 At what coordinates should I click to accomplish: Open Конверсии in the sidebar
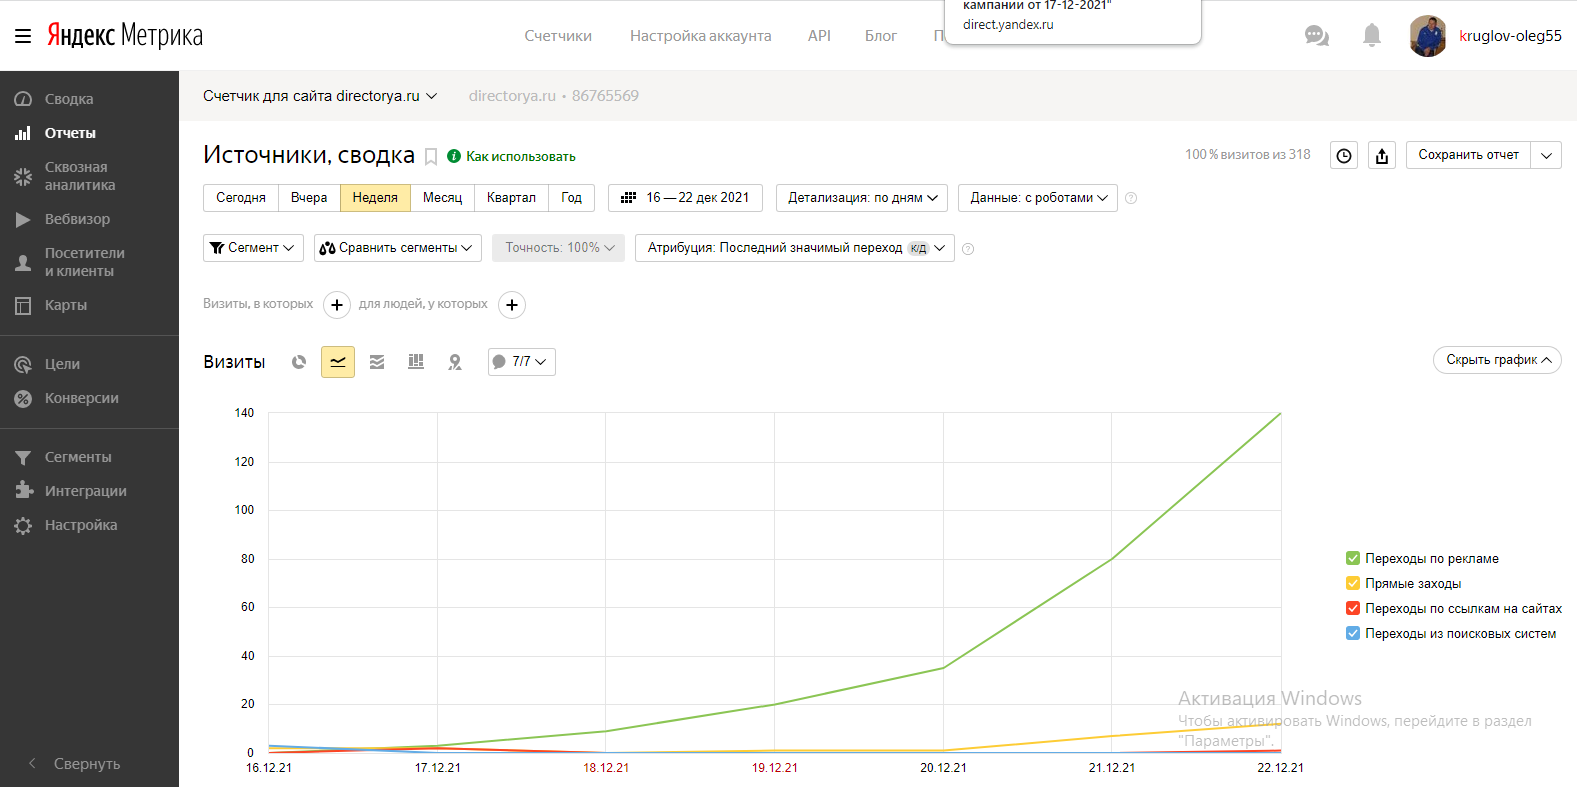(x=81, y=398)
